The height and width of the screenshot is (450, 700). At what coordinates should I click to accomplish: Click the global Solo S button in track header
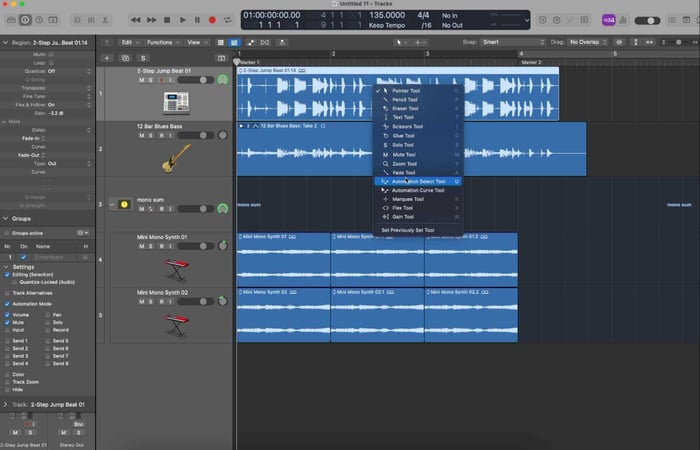143,58
